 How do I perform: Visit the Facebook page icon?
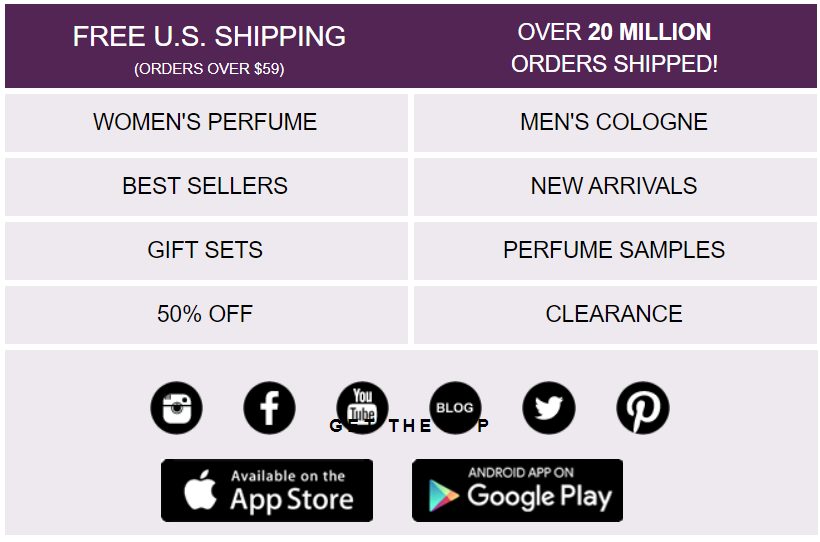point(269,408)
